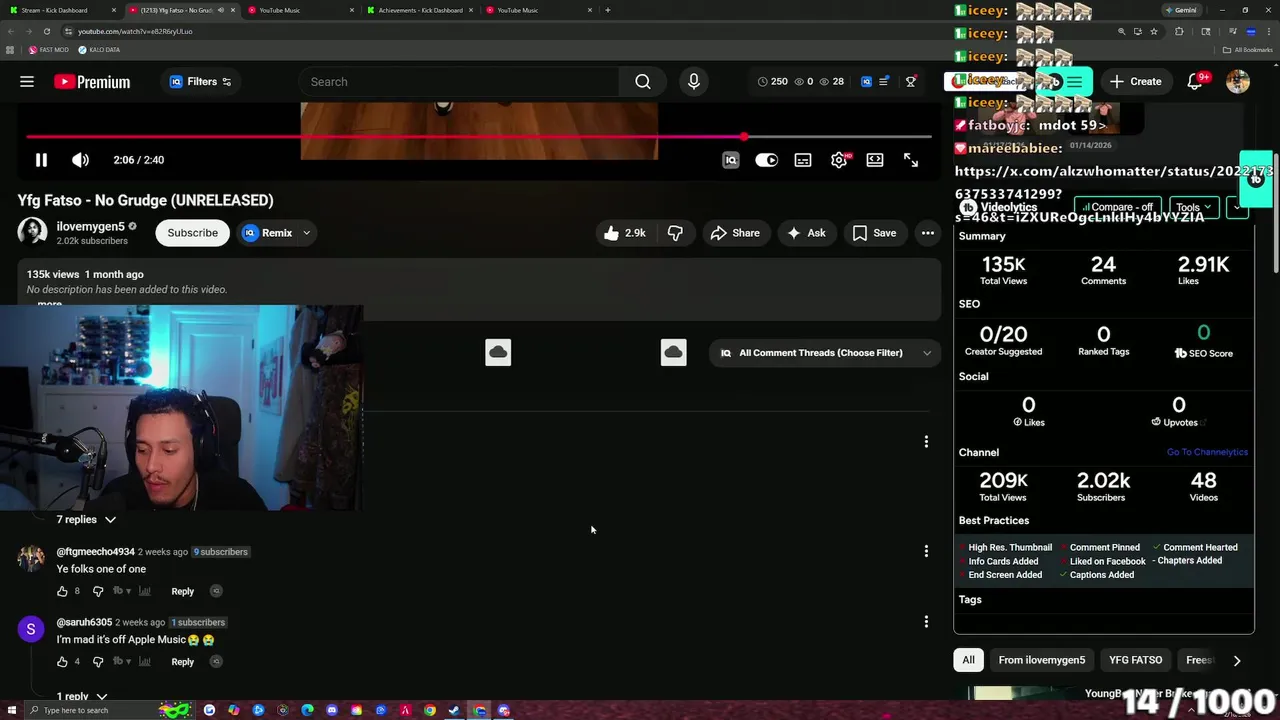1280x720 pixels.
Task: Toggle autoplay switch in player
Action: click(x=766, y=160)
